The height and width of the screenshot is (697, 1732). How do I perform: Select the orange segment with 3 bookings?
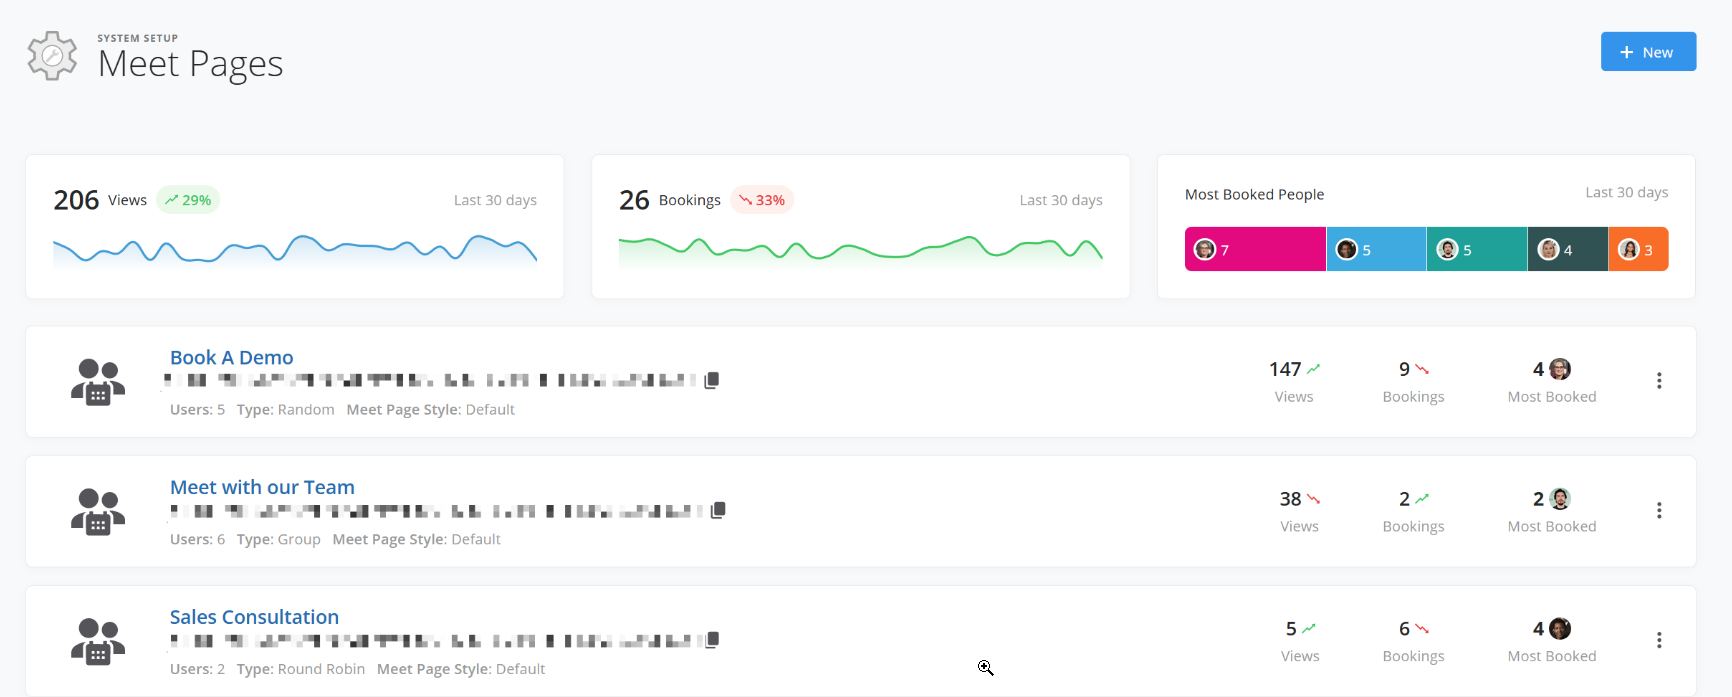coord(1637,249)
